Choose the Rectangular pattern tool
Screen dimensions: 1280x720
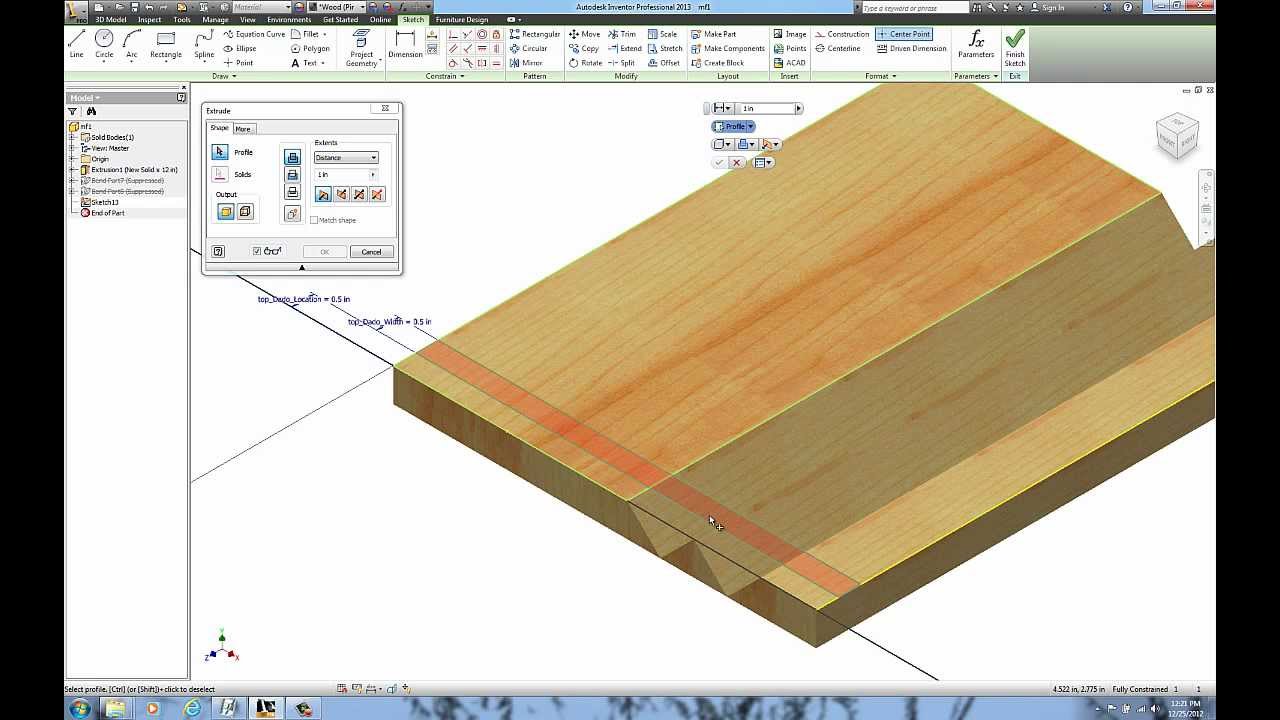point(534,34)
